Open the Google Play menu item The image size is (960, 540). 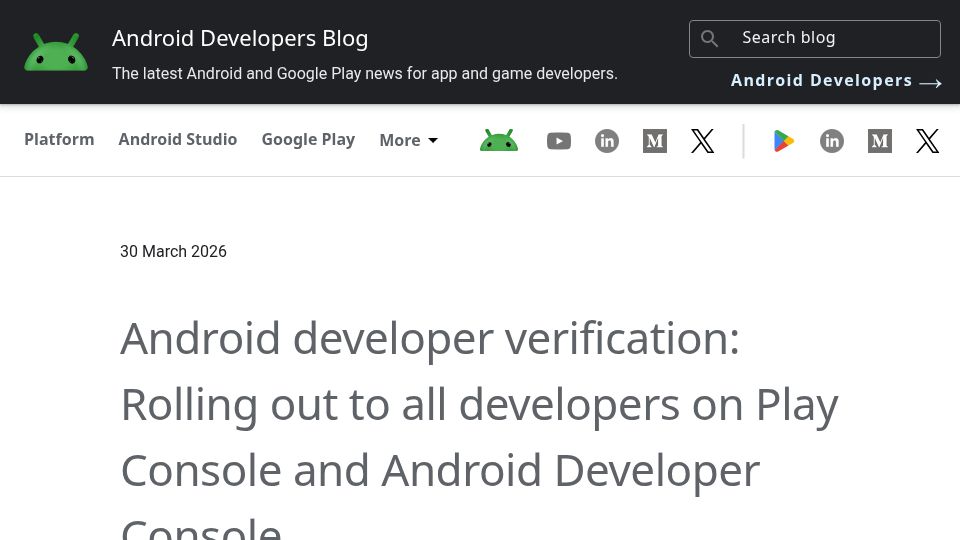[308, 140]
